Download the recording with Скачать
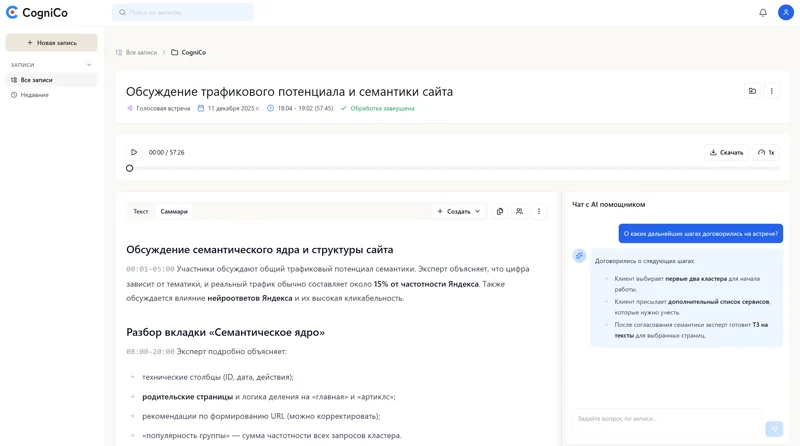This screenshot has width=800, height=446. [x=727, y=153]
